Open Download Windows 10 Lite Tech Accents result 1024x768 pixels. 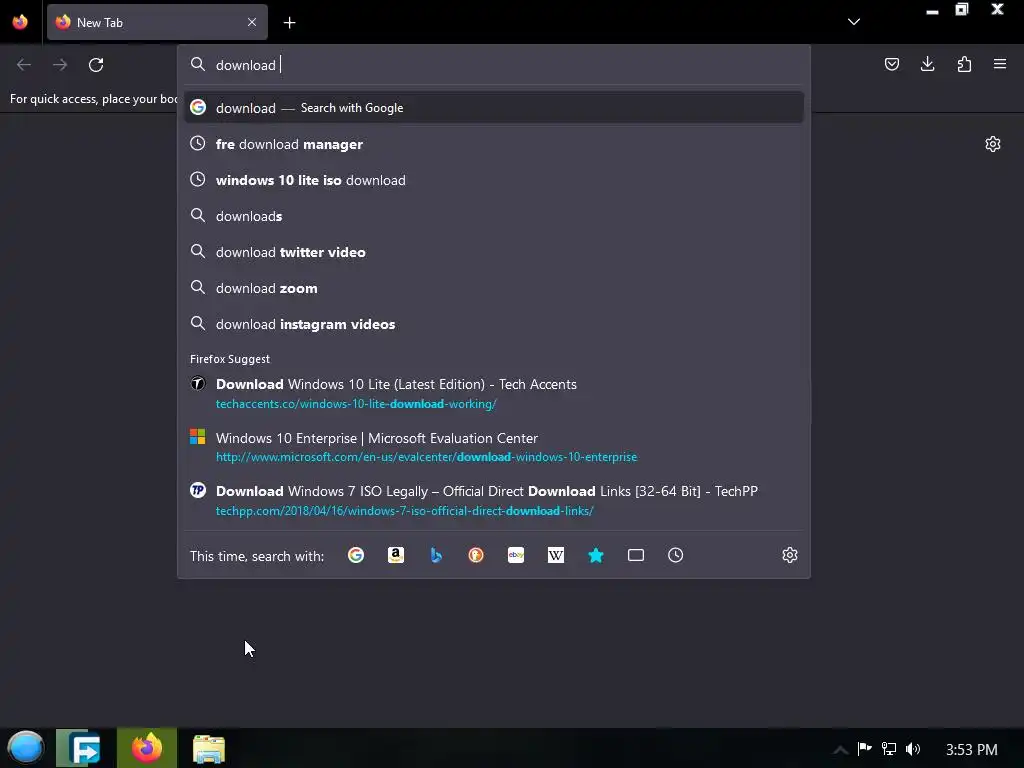tap(494, 393)
